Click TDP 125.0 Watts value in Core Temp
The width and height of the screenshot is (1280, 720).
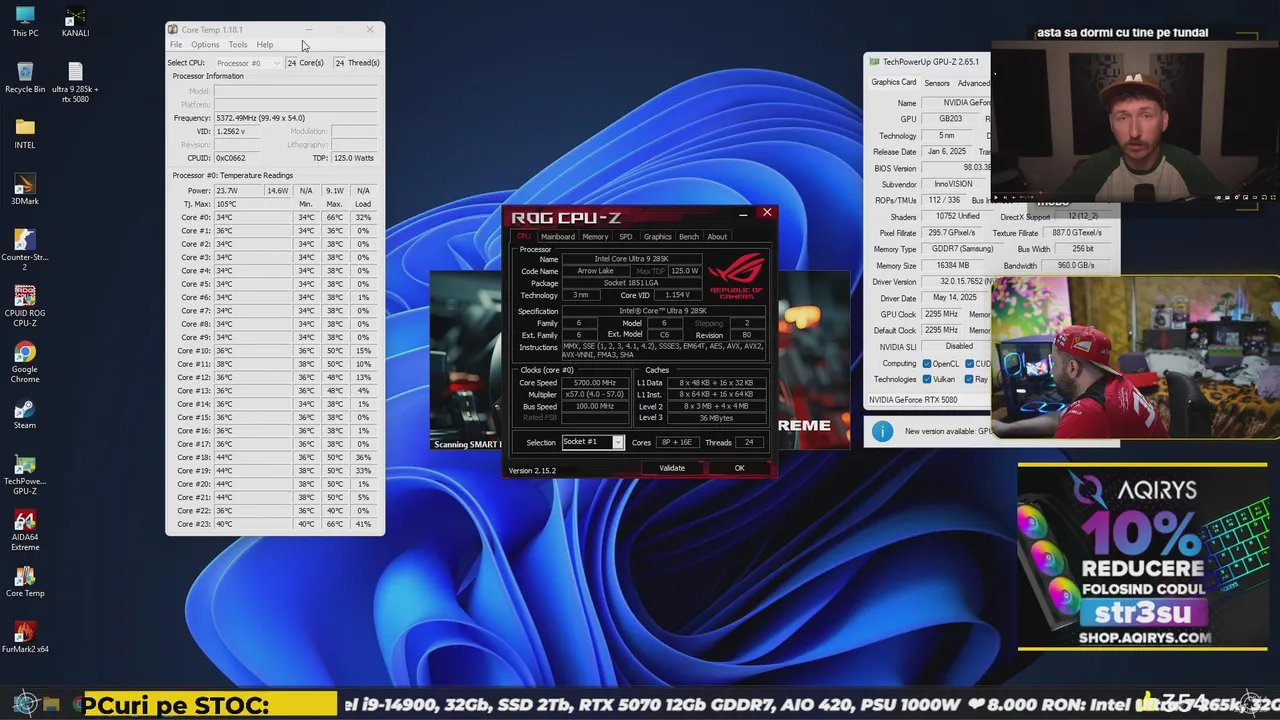353,158
